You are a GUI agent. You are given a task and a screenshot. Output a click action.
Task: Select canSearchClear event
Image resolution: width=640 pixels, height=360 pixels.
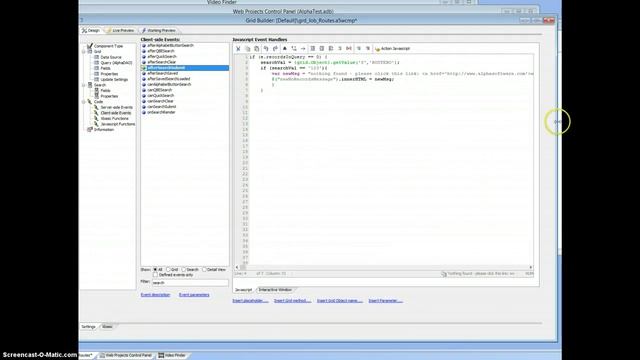pos(160,101)
